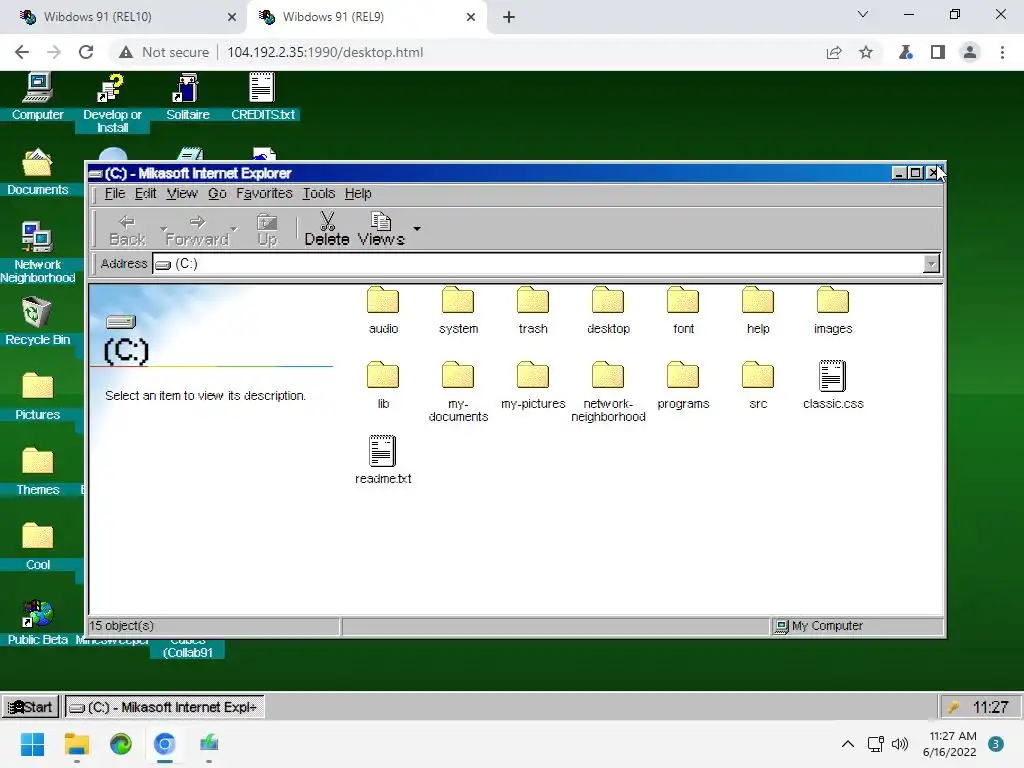The image size is (1024, 768).
Task: Open the system folder
Action: click(458, 311)
